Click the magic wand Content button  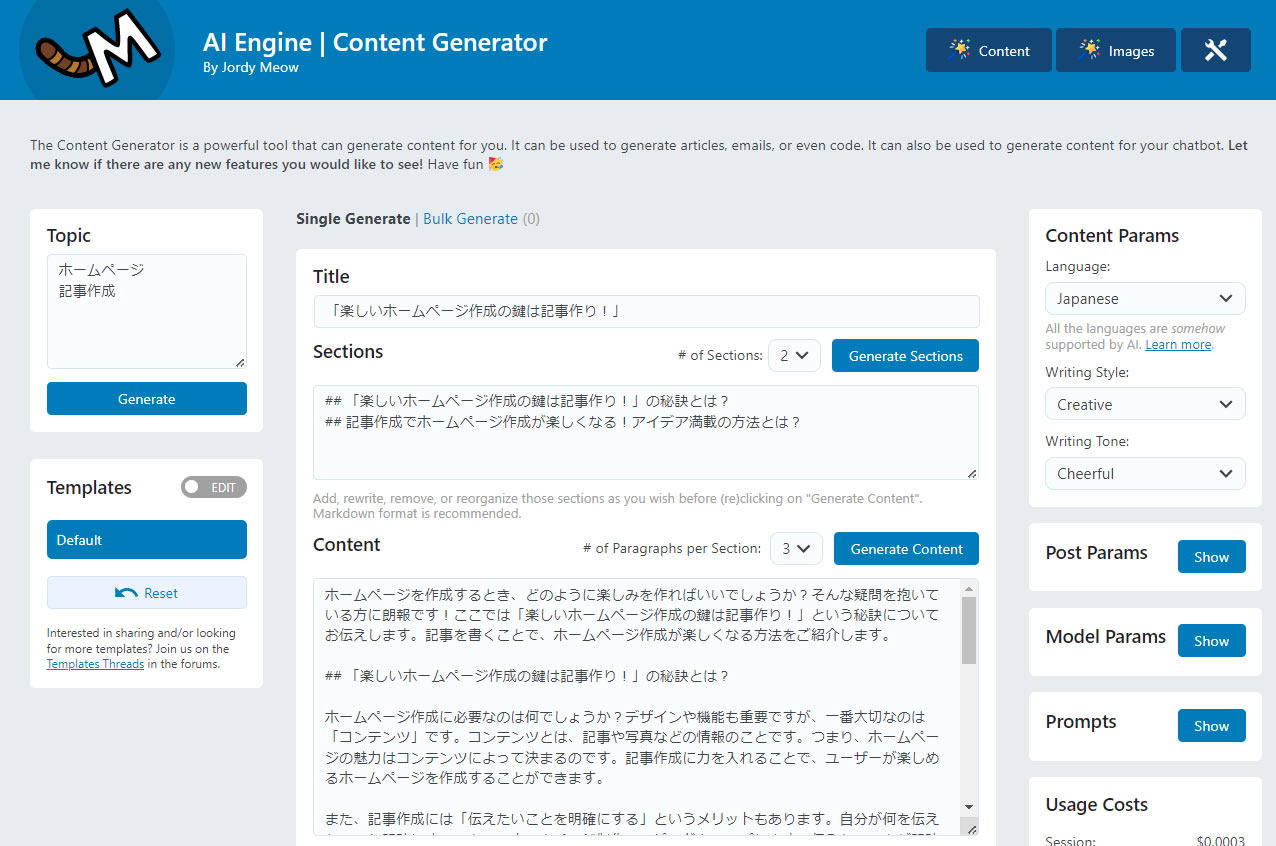coord(988,50)
